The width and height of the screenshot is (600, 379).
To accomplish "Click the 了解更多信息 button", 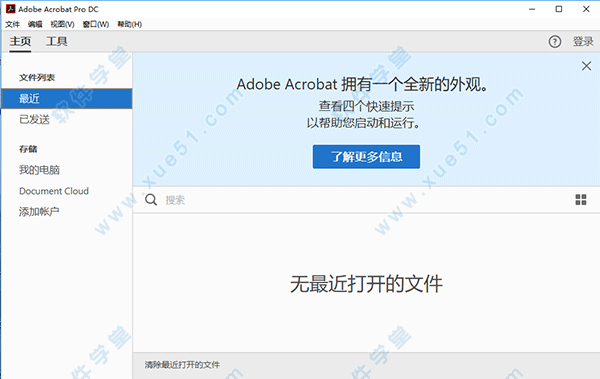I will click(x=366, y=157).
